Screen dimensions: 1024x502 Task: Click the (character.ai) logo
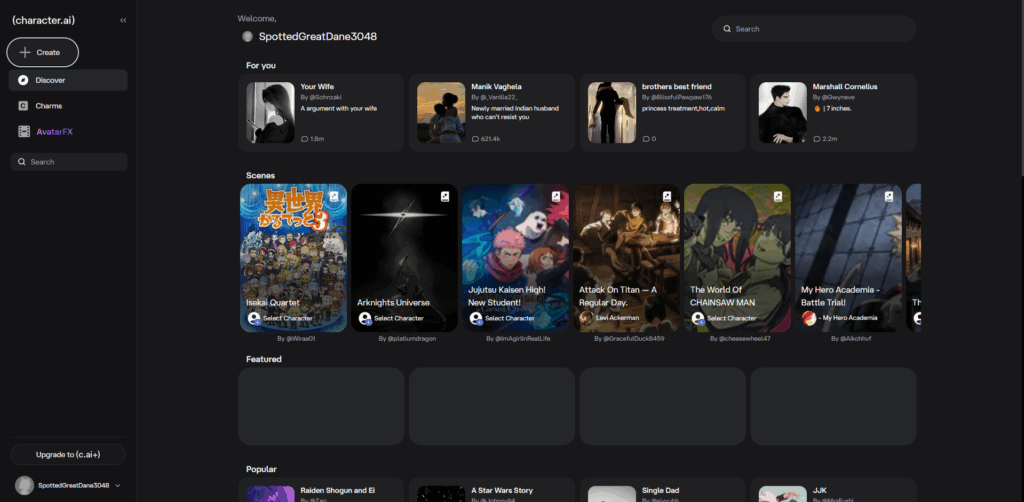coord(43,20)
